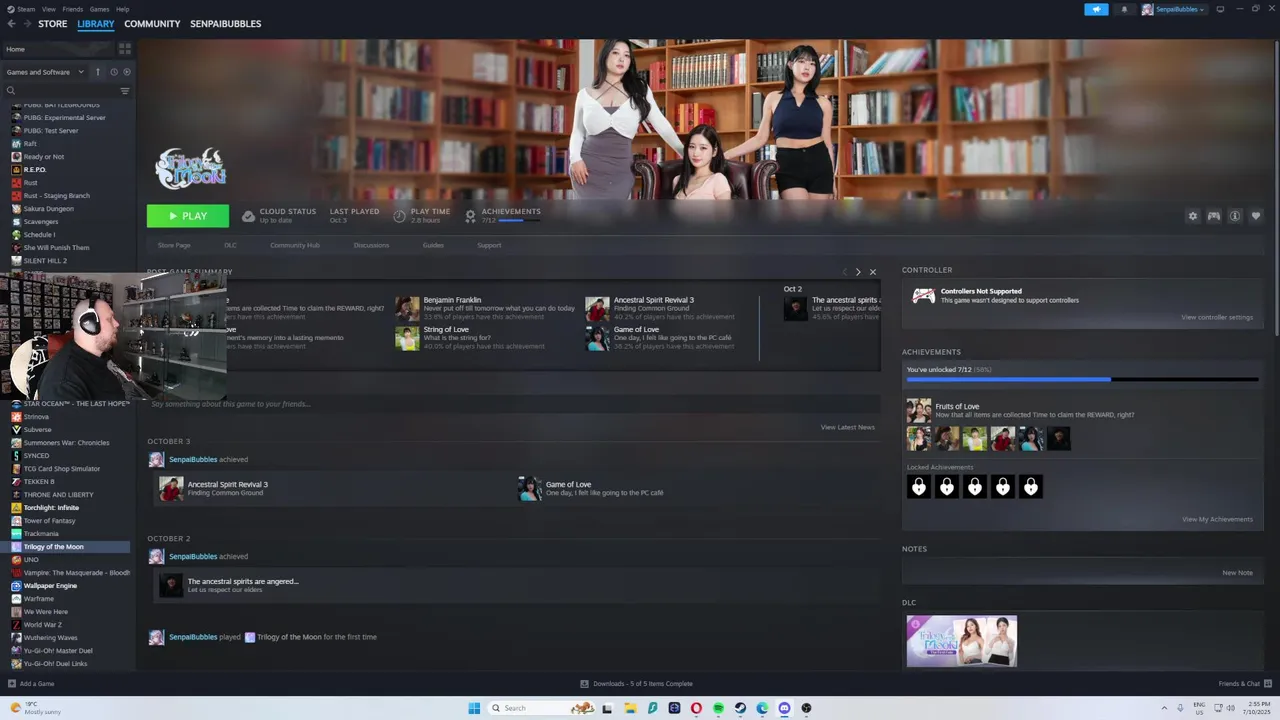Select Warframe in the games list
Image resolution: width=1280 pixels, height=720 pixels.
[39, 599]
